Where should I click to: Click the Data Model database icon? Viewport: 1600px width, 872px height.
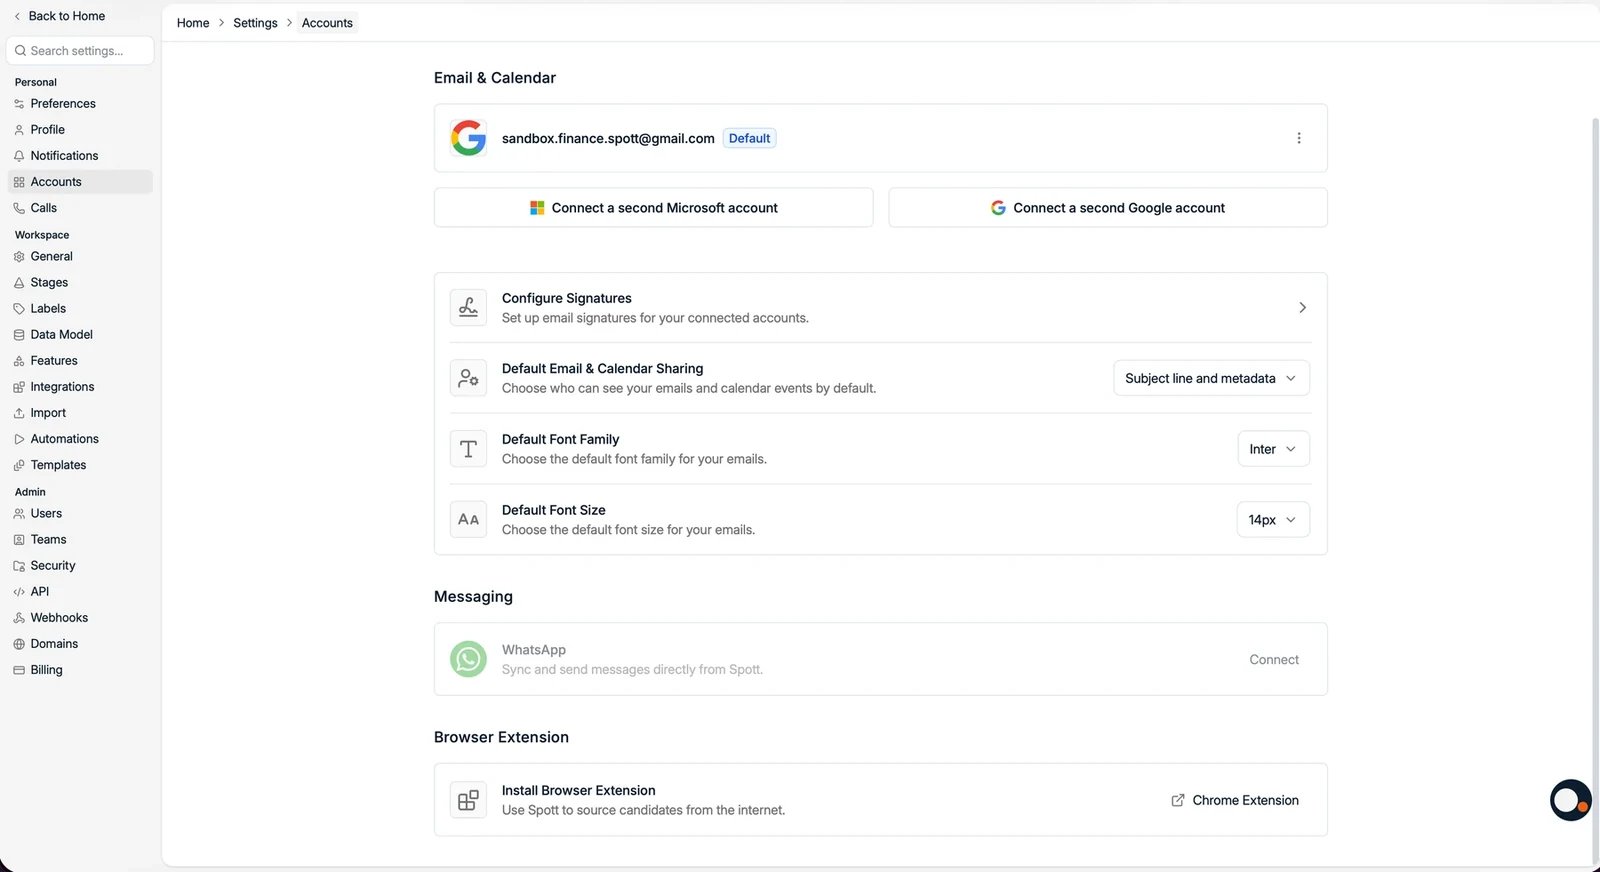(x=19, y=335)
